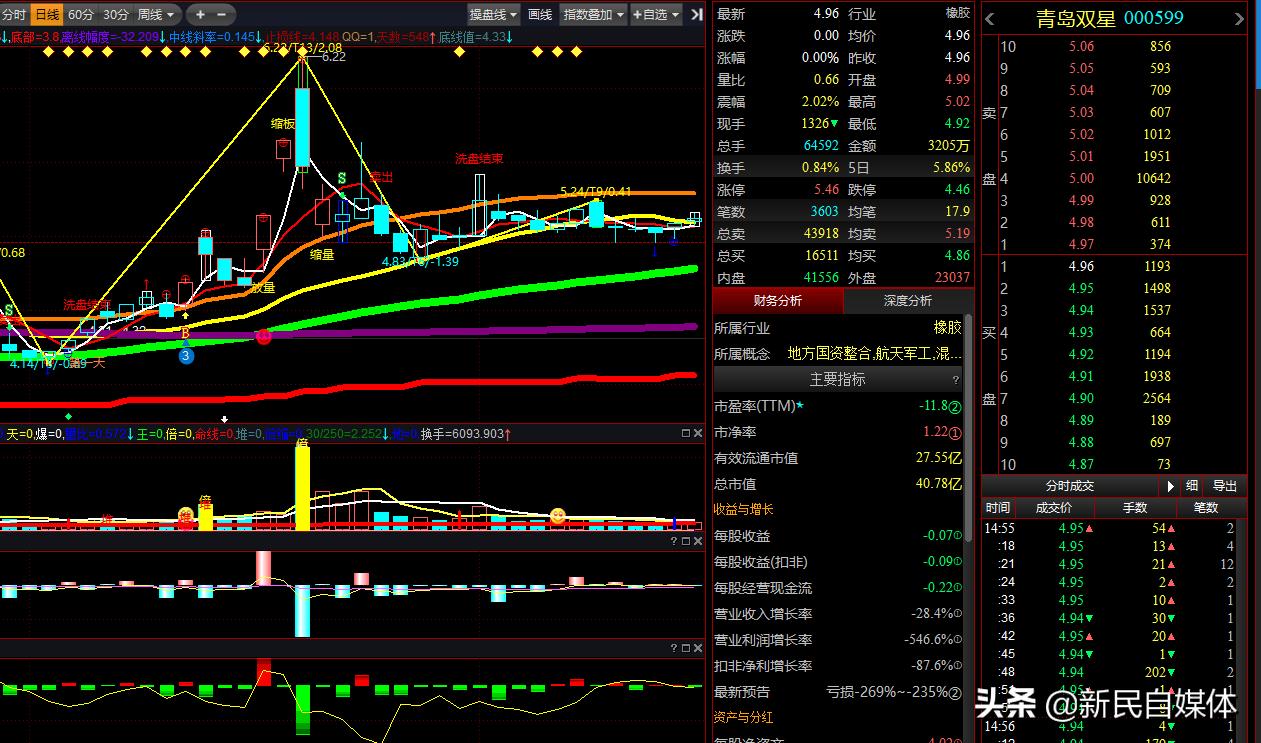Click the 手数 column header
Screen dimensions: 1261x743
(x=1135, y=508)
